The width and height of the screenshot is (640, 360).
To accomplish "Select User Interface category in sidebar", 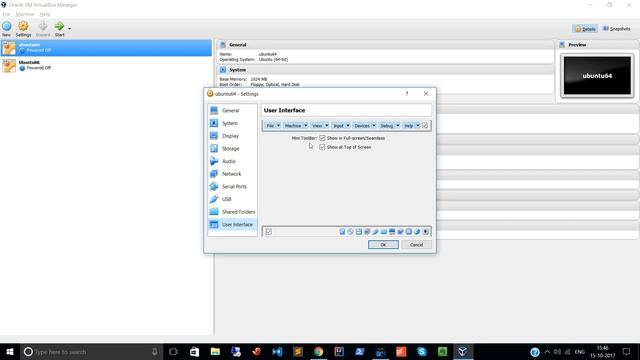I will pyautogui.click(x=233, y=224).
